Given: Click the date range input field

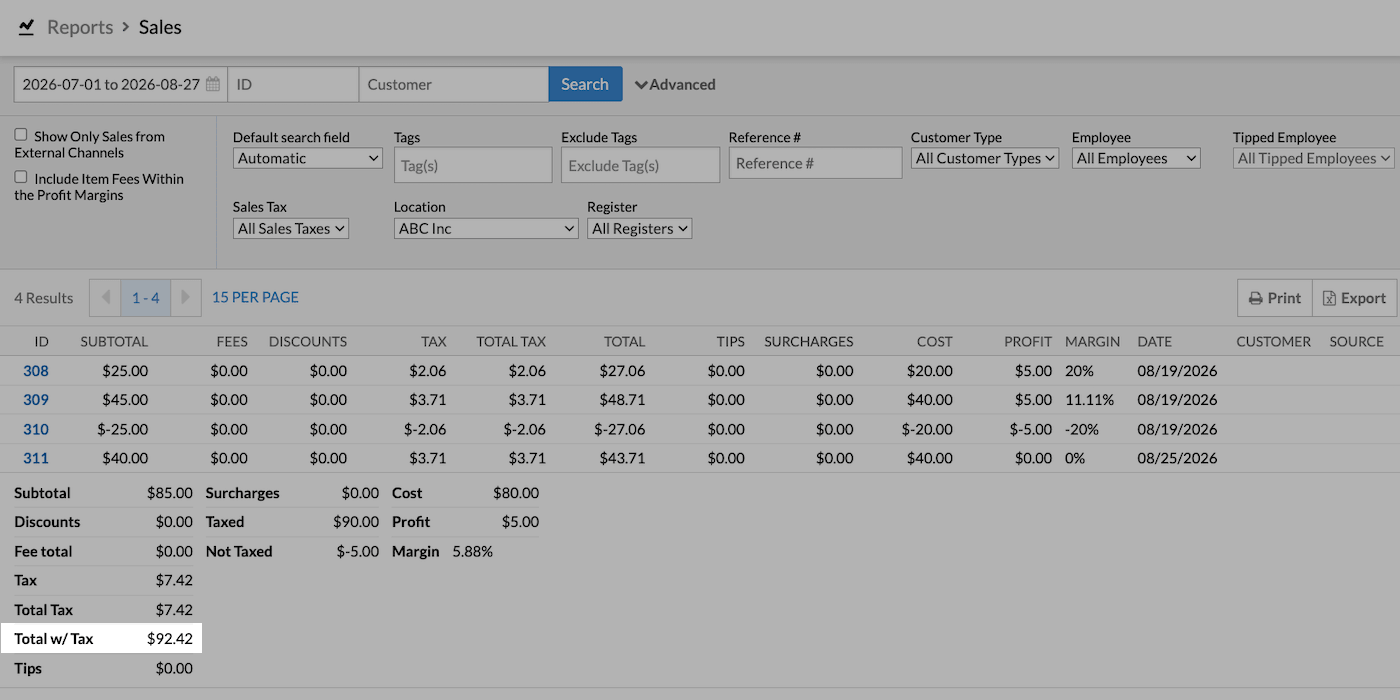Looking at the screenshot, I should (x=121, y=84).
